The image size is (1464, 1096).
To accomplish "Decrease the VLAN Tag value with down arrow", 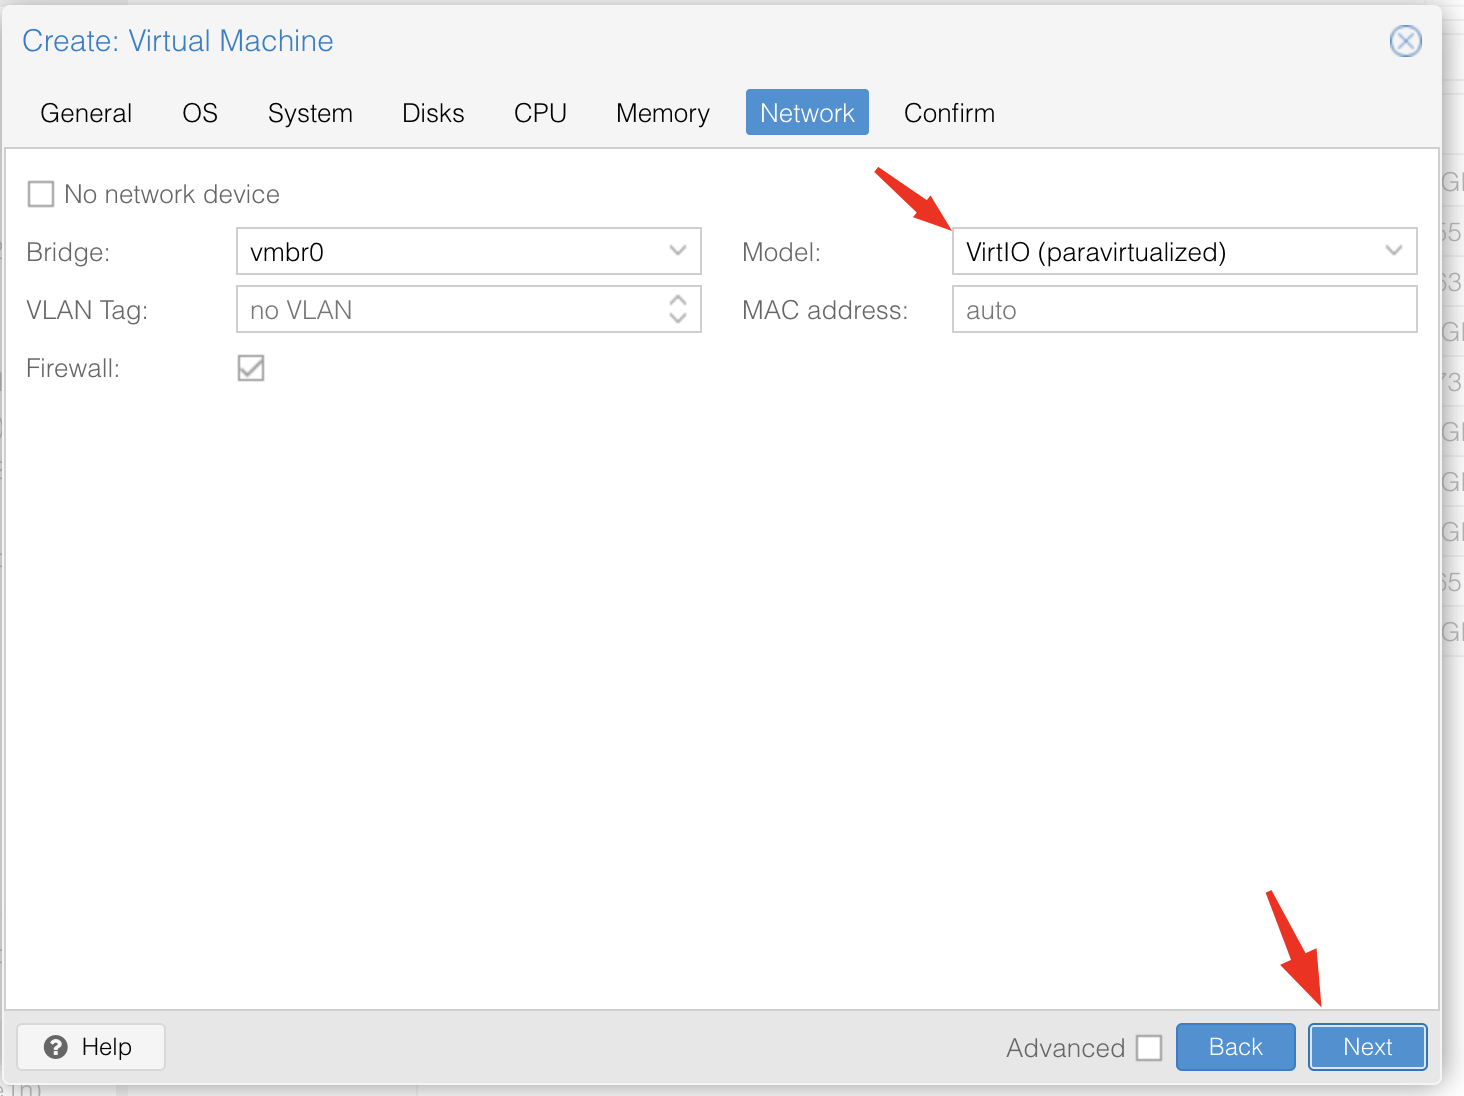I will [x=678, y=319].
